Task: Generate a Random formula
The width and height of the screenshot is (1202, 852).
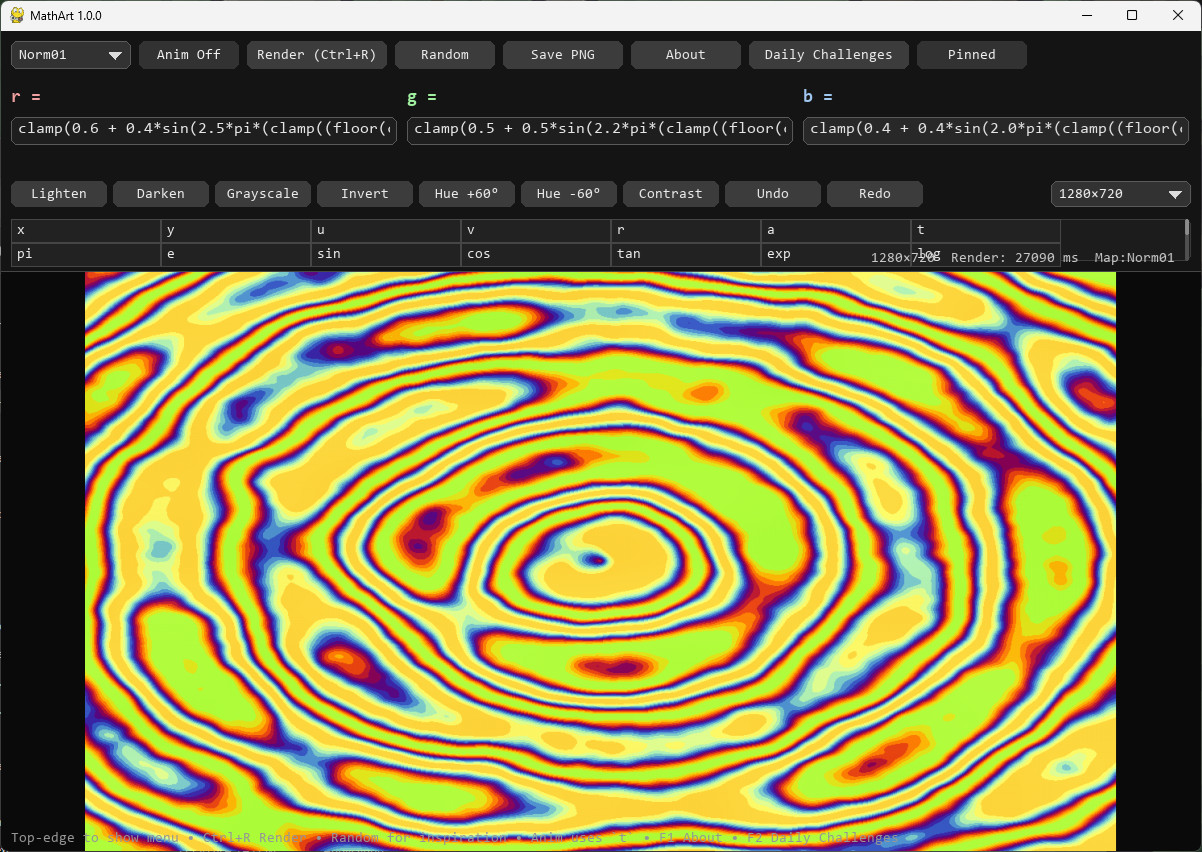Action: 445,55
